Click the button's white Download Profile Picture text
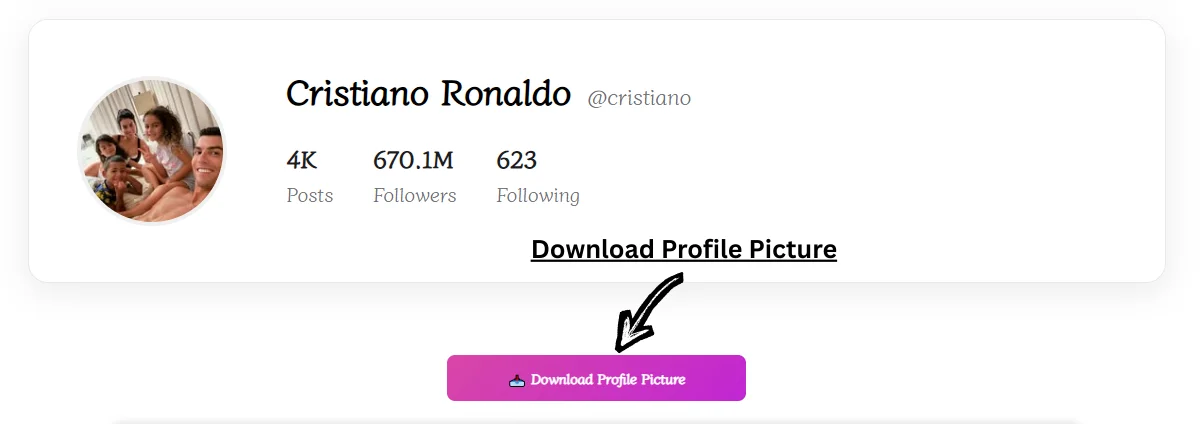The width and height of the screenshot is (1204, 424). [x=608, y=380]
